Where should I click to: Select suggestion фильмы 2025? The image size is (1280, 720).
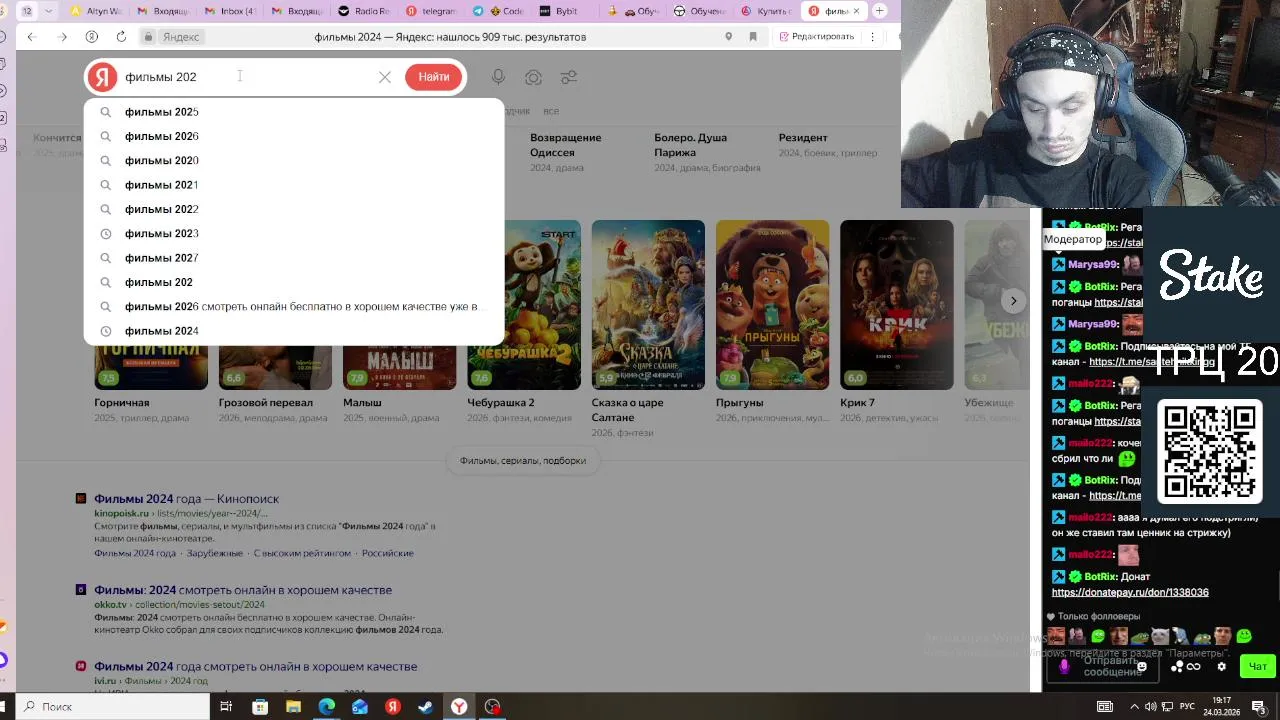click(x=294, y=112)
